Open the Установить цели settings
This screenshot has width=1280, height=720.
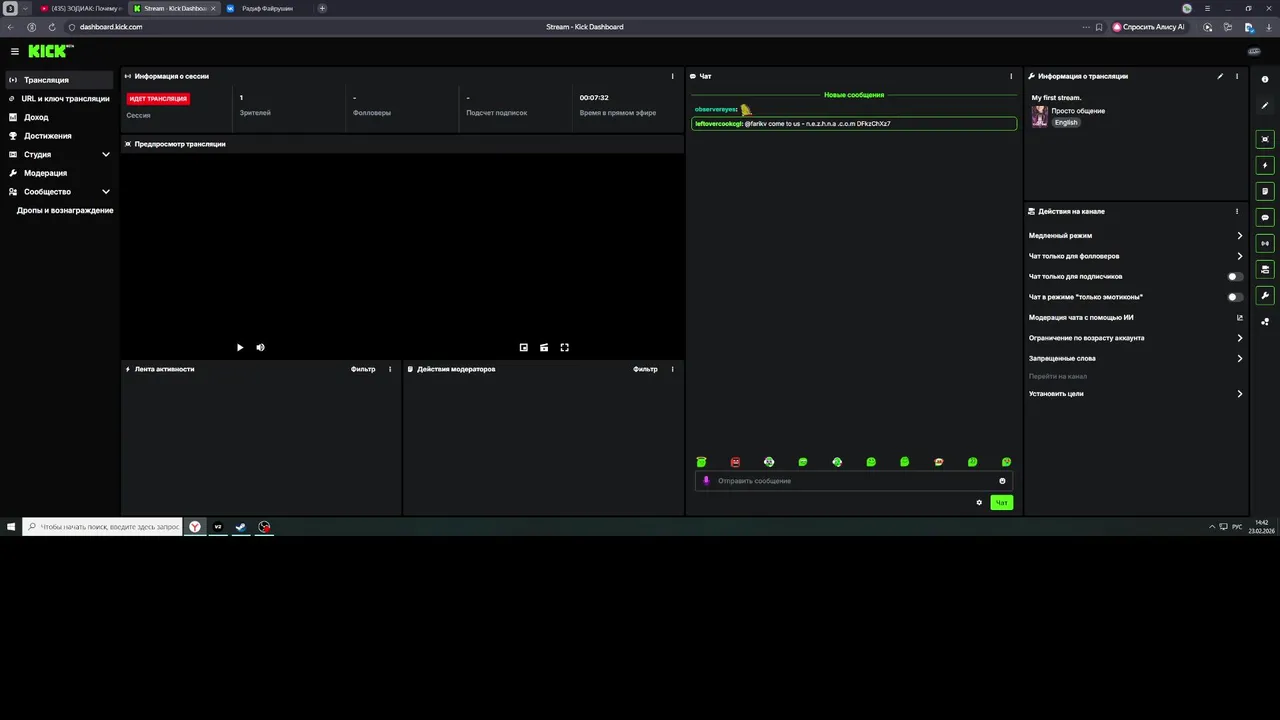tap(1136, 394)
